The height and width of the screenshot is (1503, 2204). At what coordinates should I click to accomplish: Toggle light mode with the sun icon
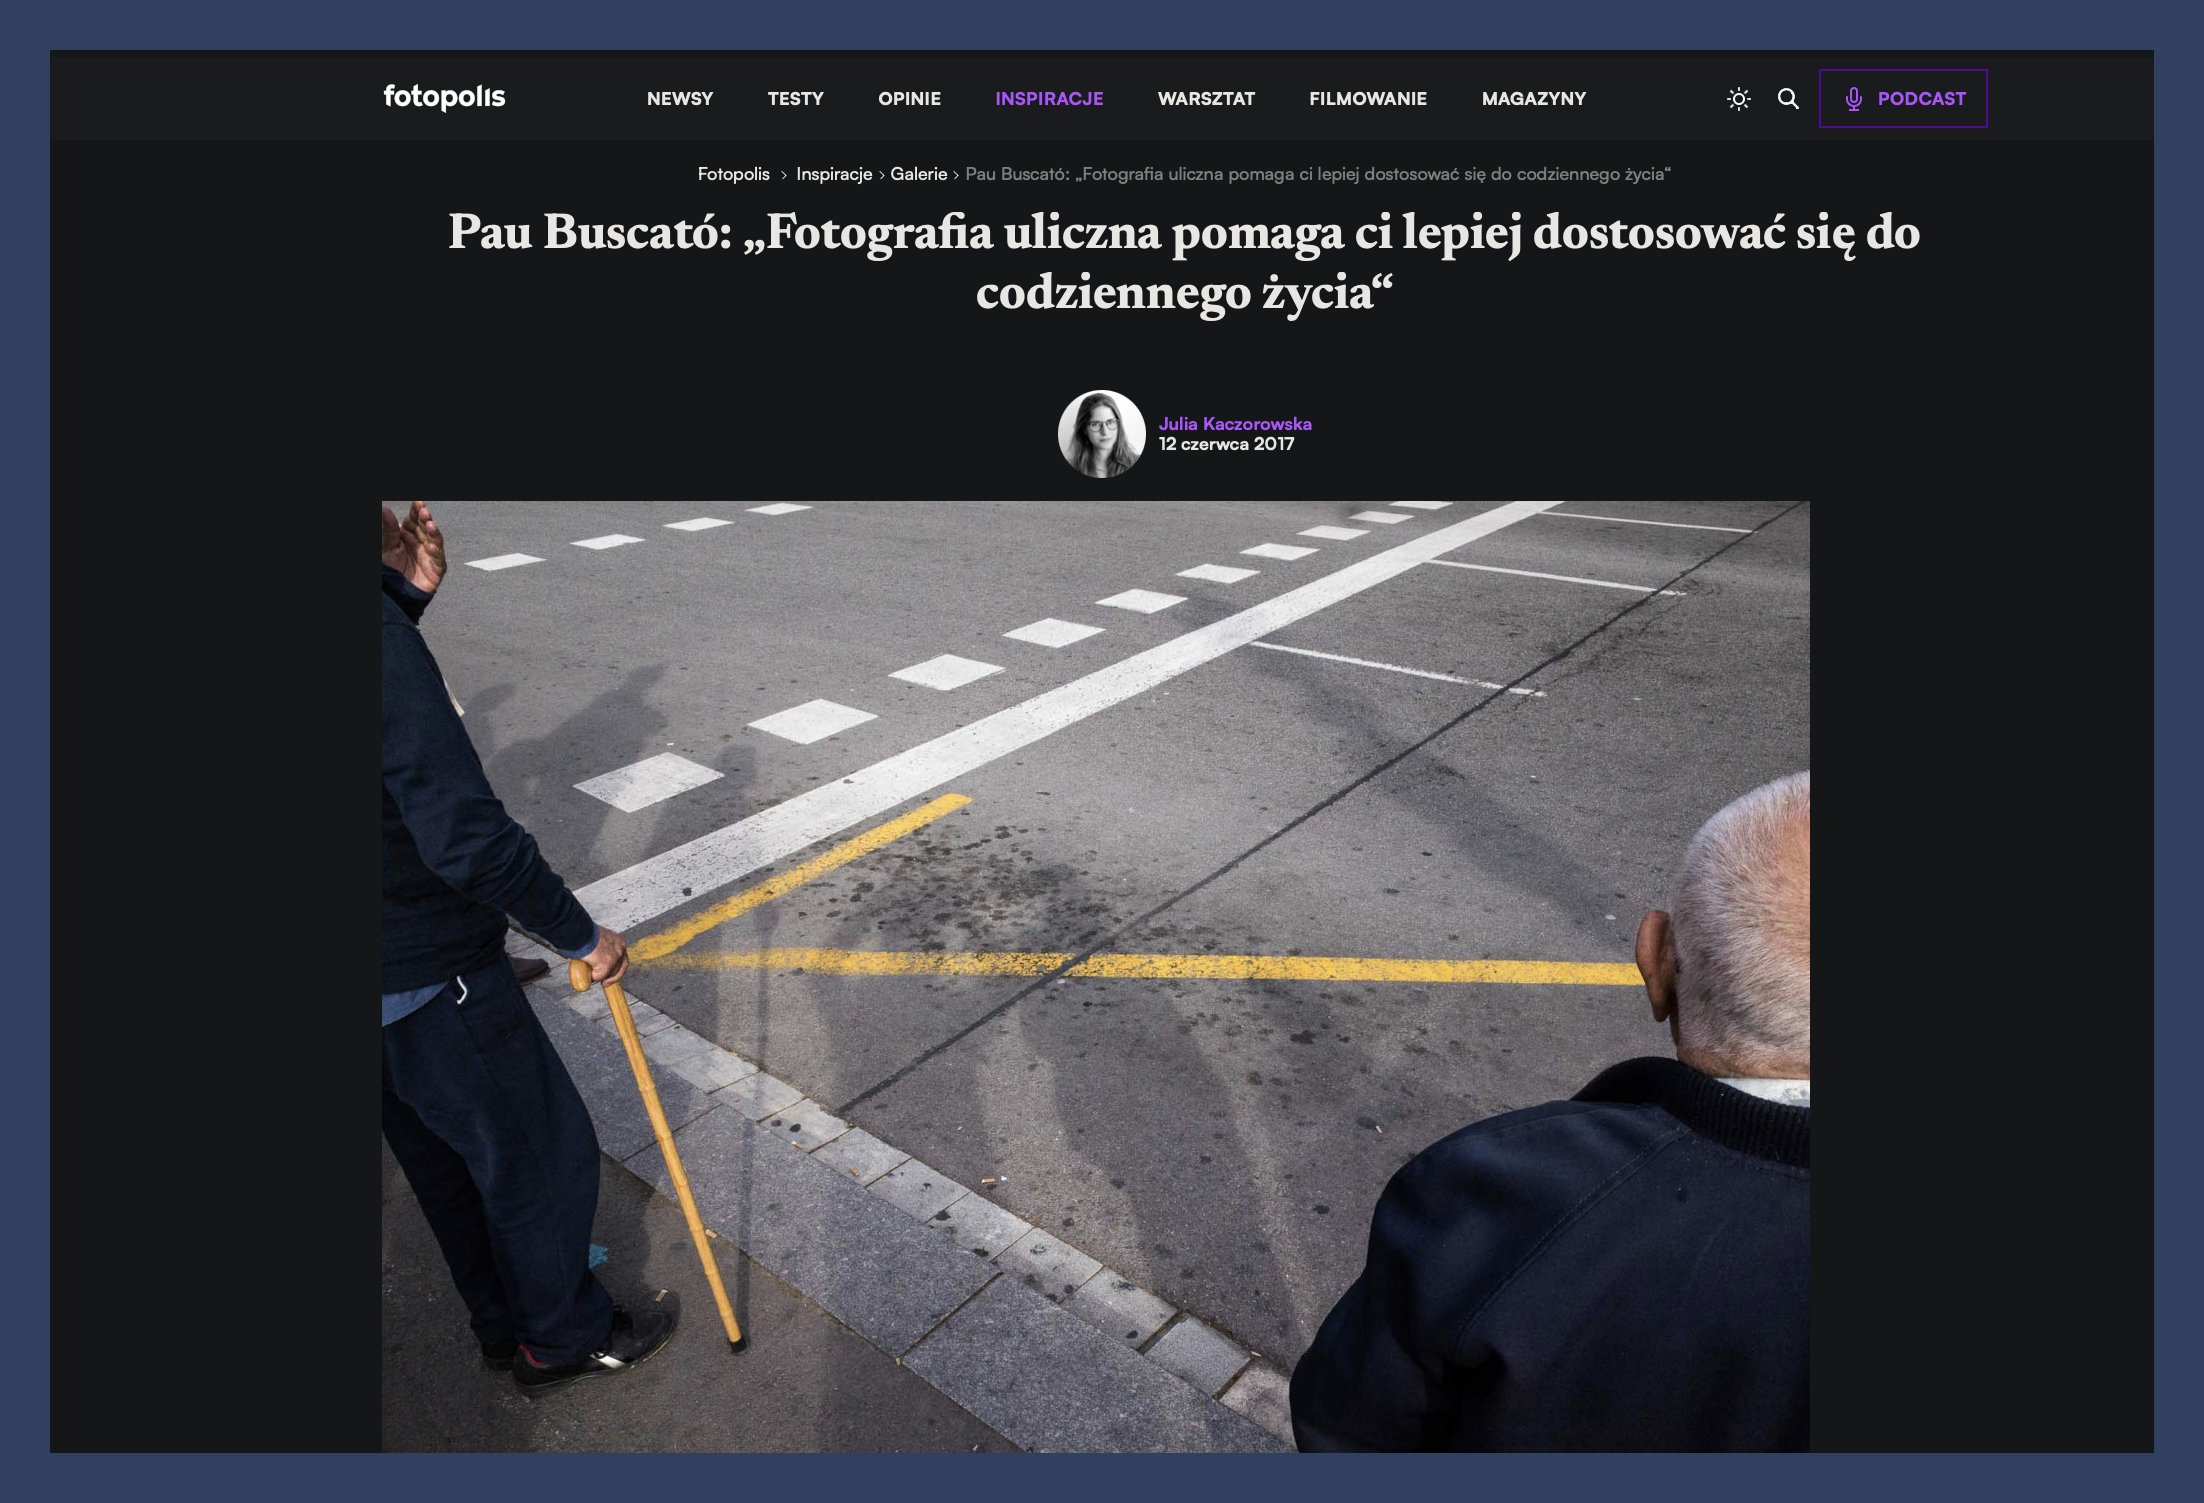[x=1739, y=98]
